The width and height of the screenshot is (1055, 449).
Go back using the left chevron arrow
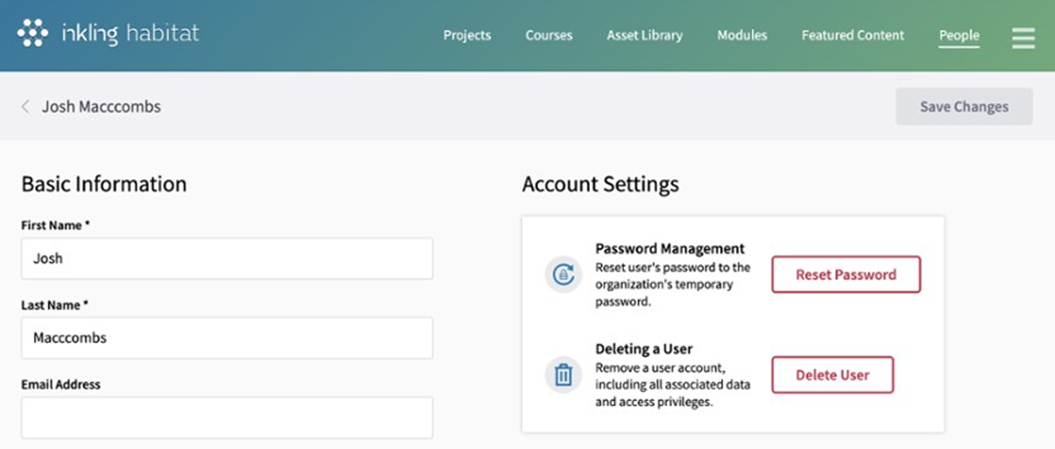(x=25, y=107)
